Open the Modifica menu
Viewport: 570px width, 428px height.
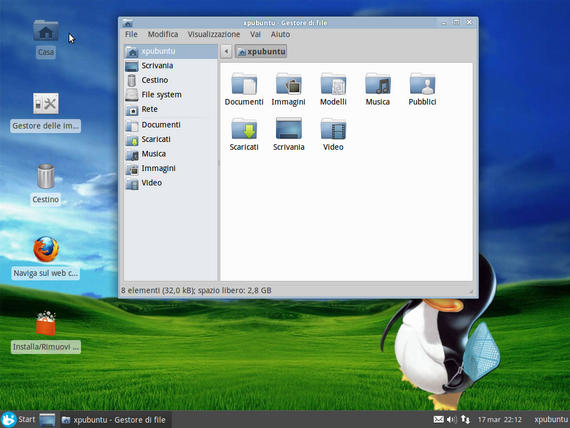pos(163,34)
